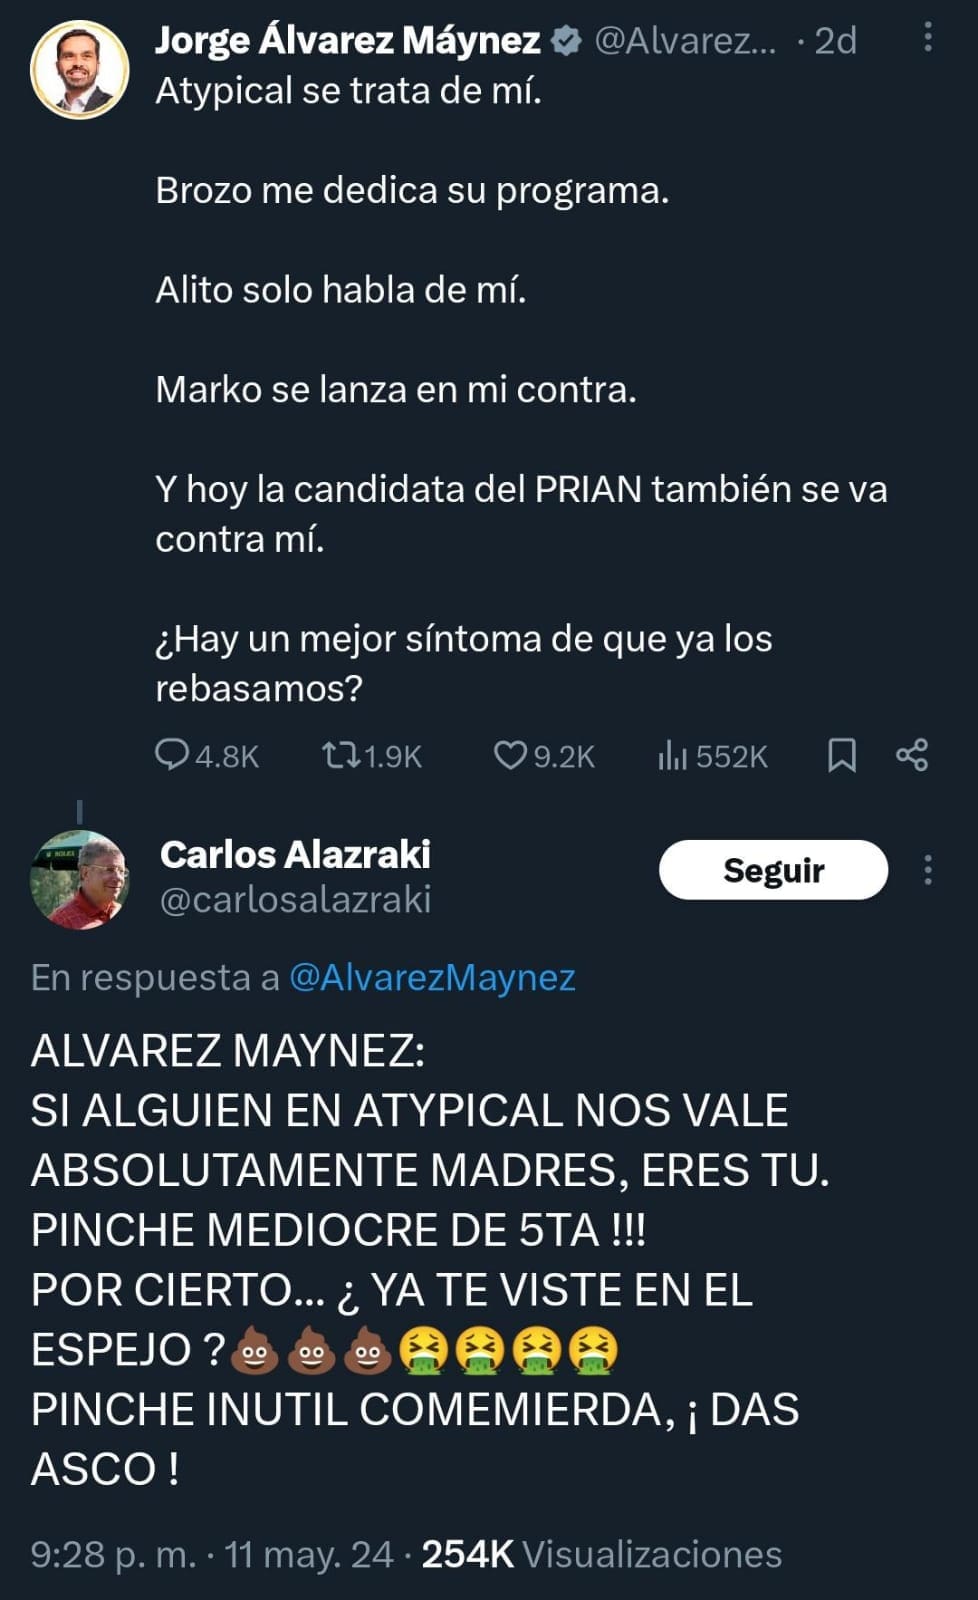The width and height of the screenshot is (978, 1600).
Task: Bookmark Jorge Álvarez Máynez's tweet
Action: pos(842,755)
